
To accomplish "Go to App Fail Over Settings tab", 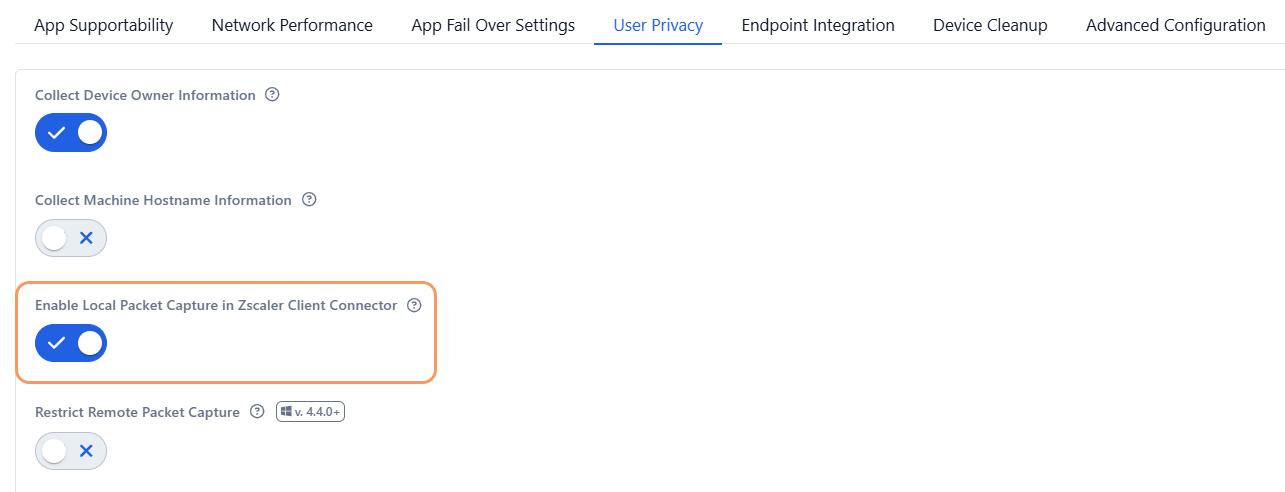I will [493, 25].
